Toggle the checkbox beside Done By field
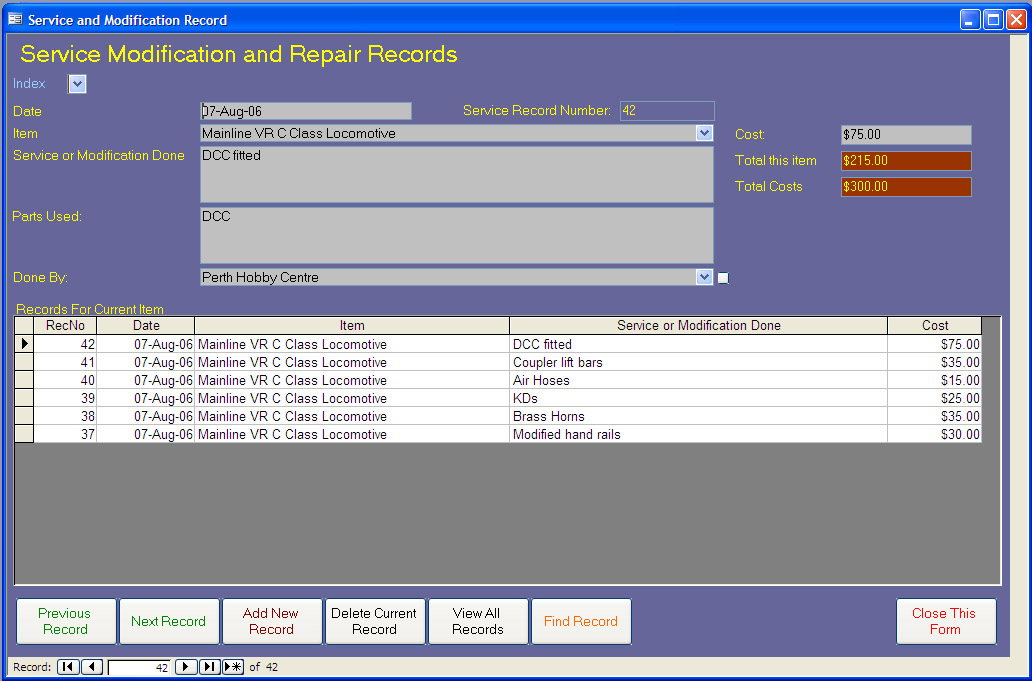The height and width of the screenshot is (681, 1032). (723, 278)
